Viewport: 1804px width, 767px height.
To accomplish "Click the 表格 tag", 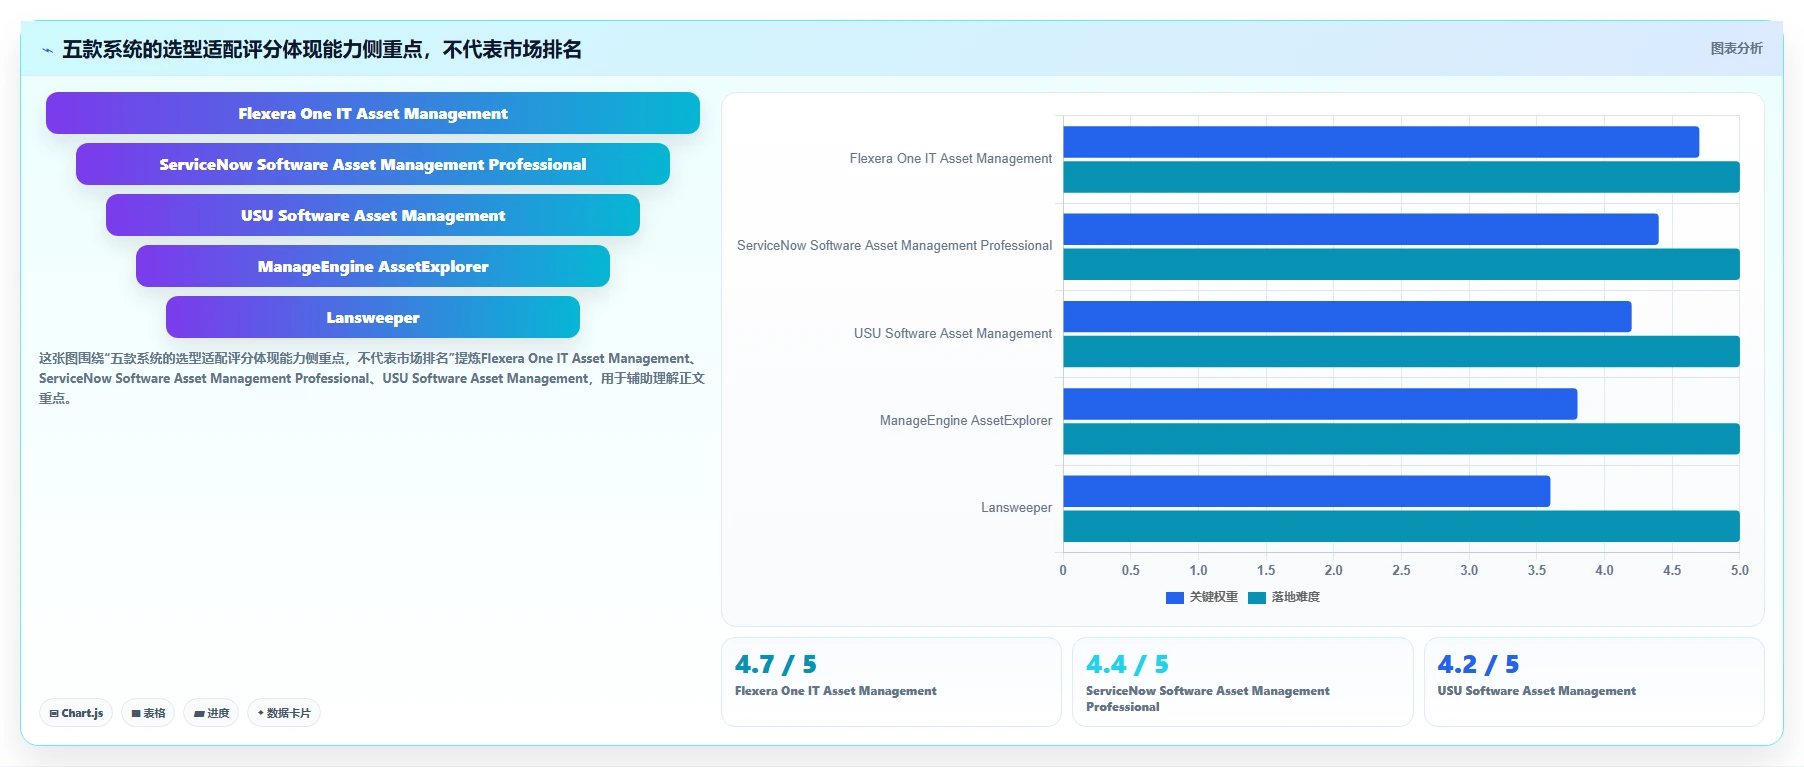I will pyautogui.click(x=148, y=713).
